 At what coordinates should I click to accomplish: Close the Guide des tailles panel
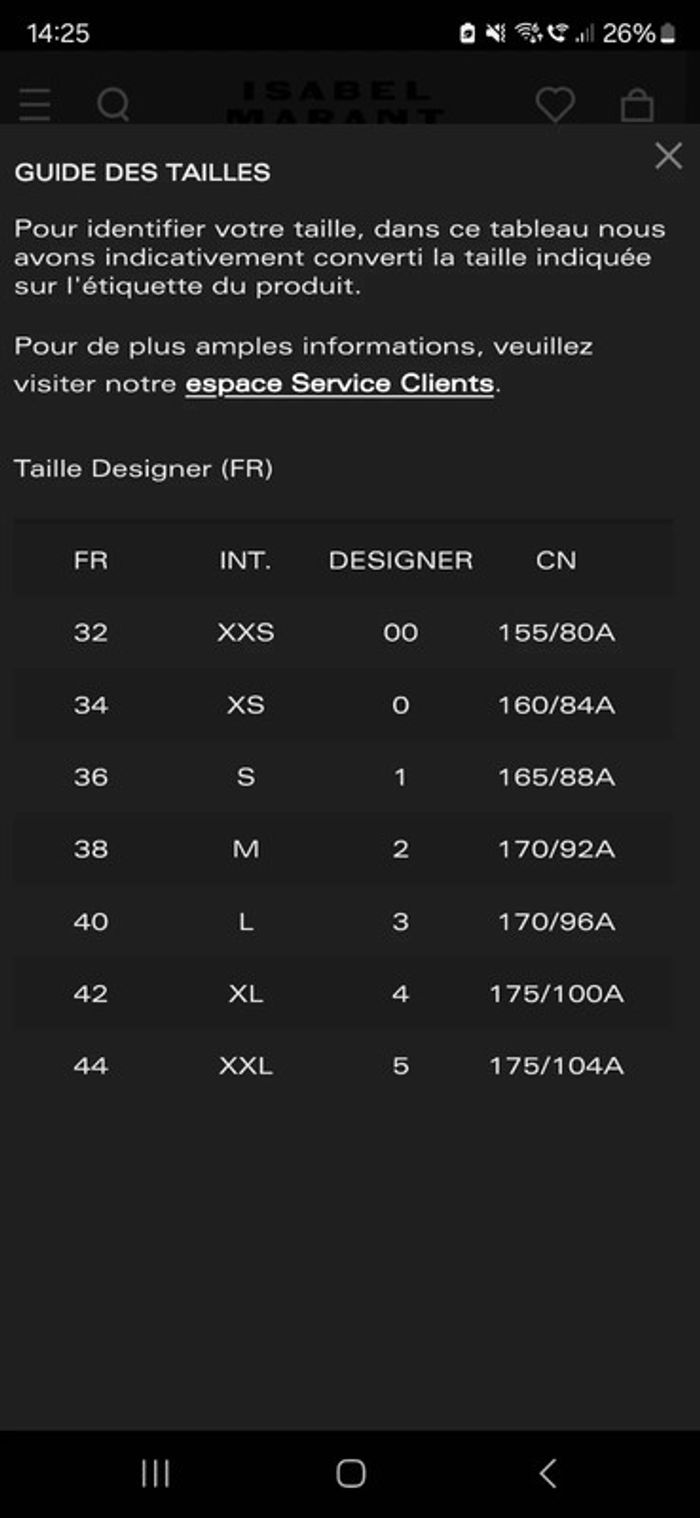668,156
